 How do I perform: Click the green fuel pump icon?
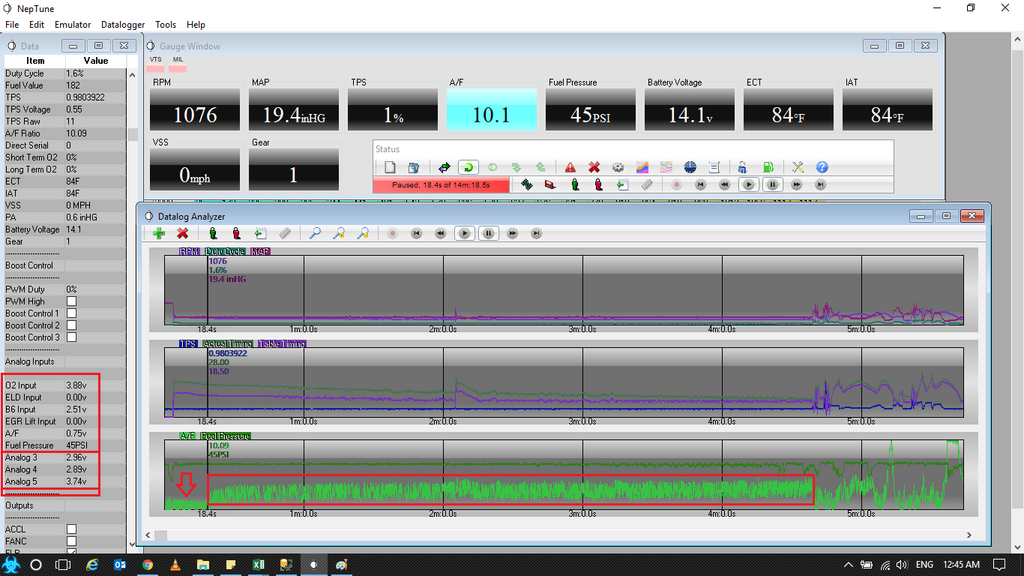(x=768, y=167)
